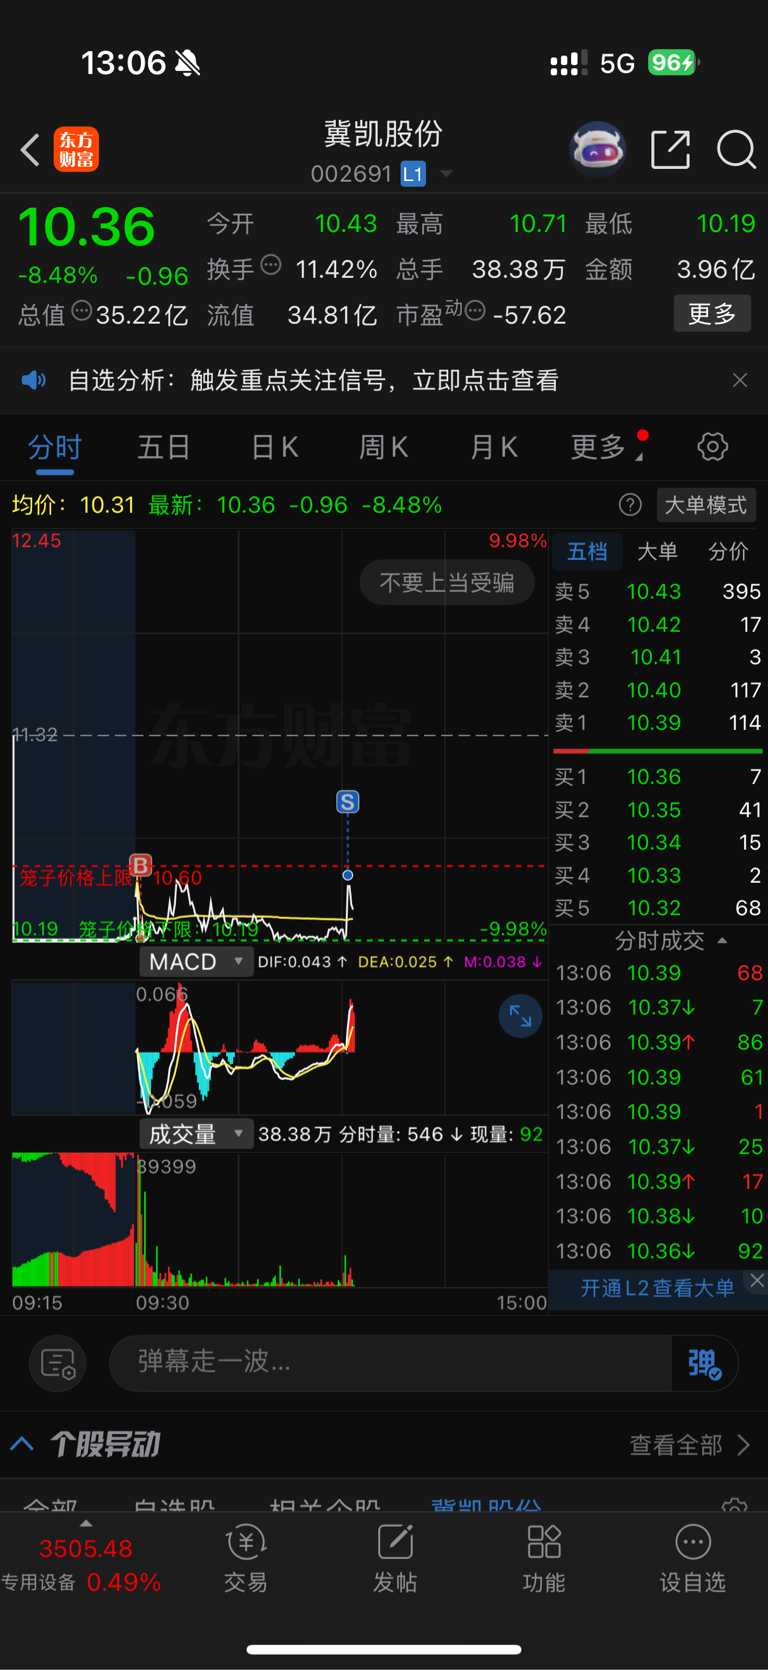Open the bullet comment list icon
The height and width of the screenshot is (1670, 768).
58,1363
